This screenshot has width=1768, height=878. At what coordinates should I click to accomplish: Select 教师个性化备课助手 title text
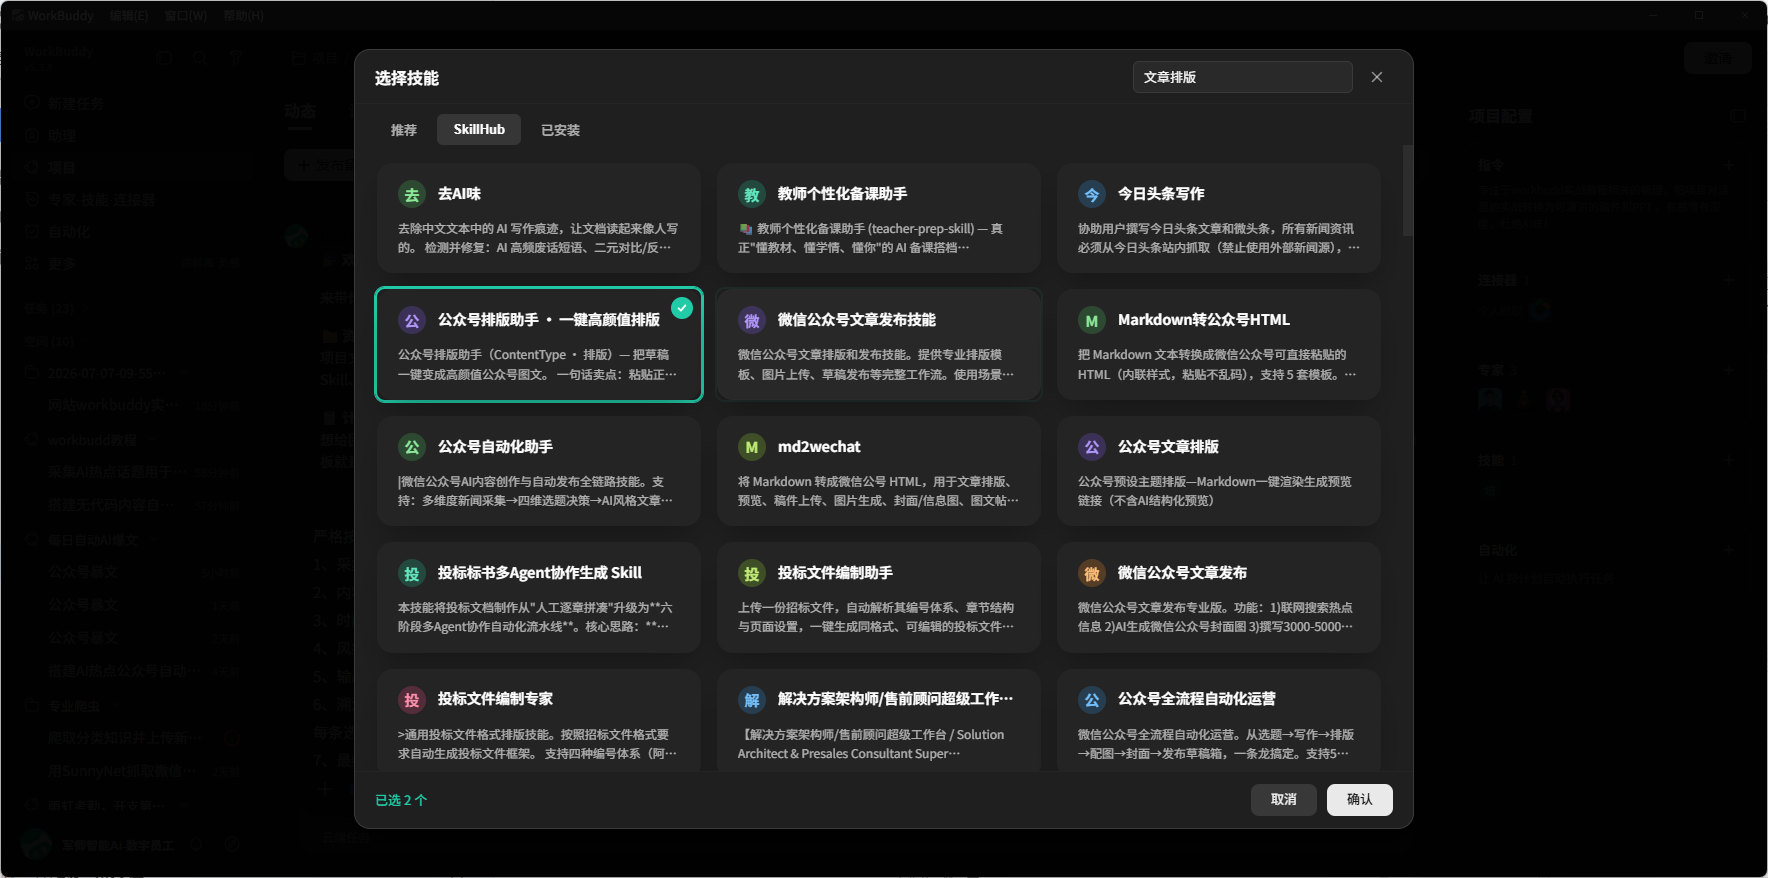(x=842, y=194)
